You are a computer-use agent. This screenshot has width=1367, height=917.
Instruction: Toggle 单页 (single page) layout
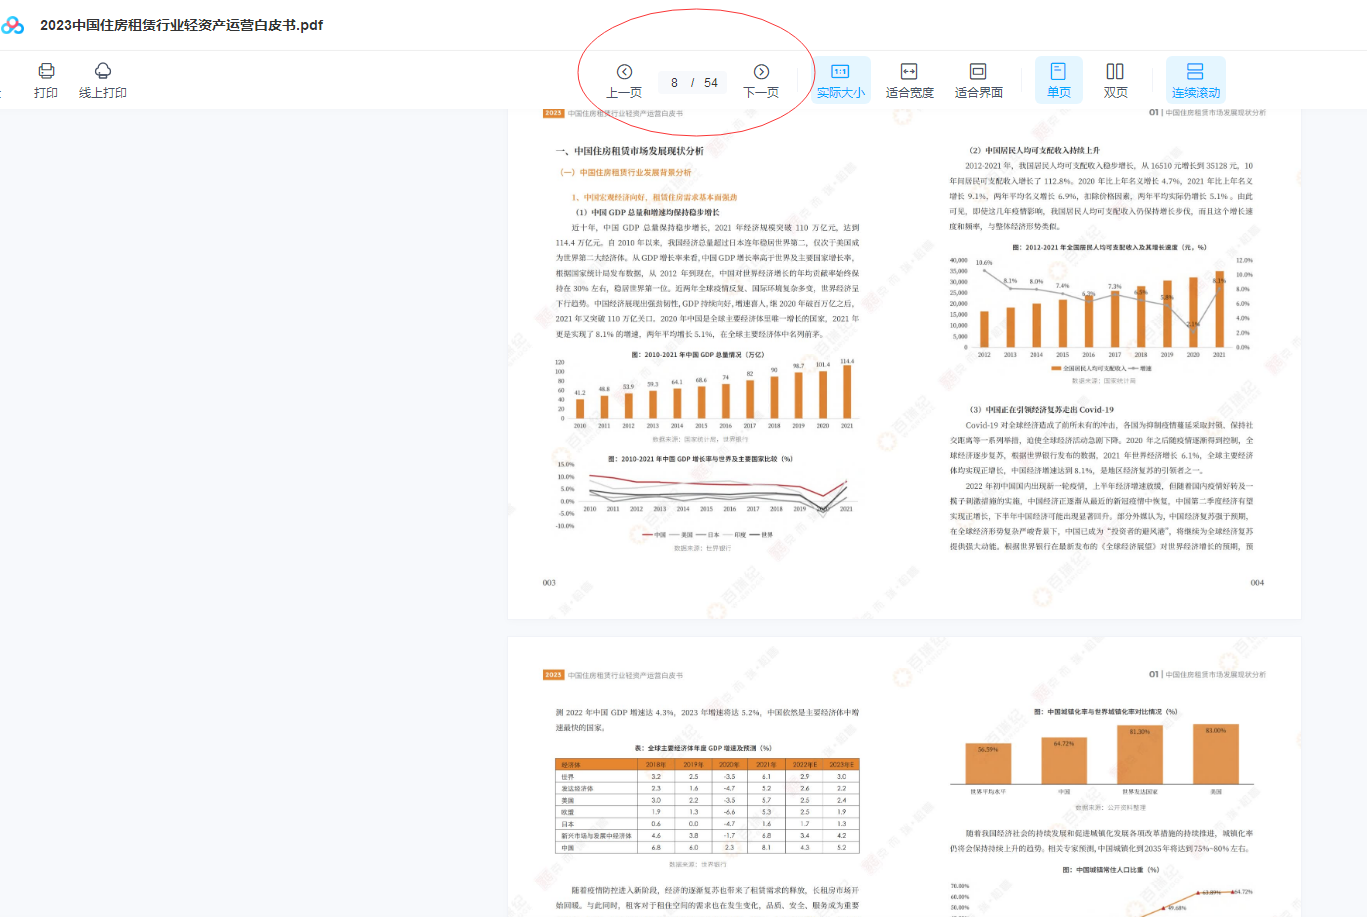pyautogui.click(x=1058, y=80)
